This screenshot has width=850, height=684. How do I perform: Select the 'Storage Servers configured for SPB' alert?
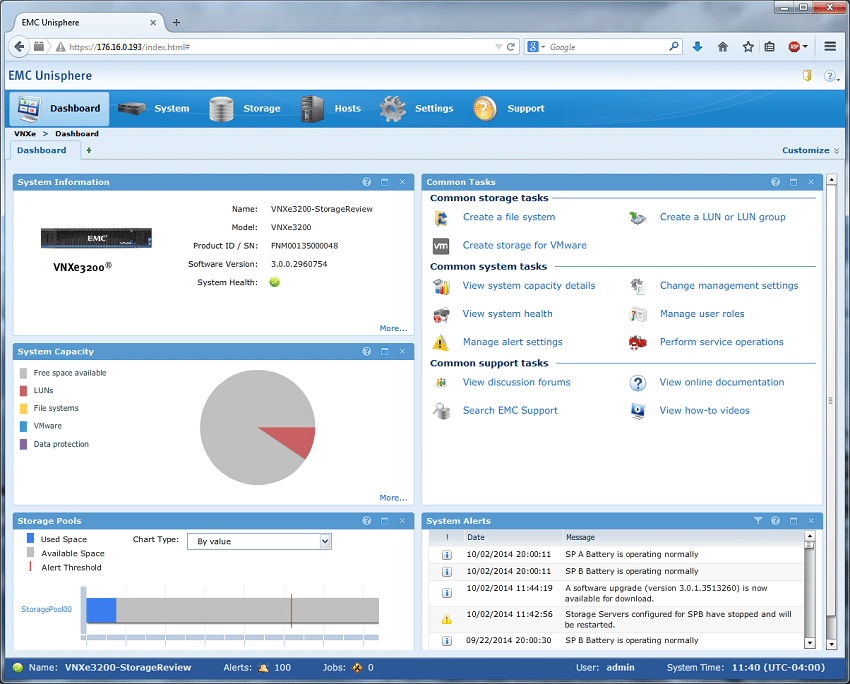point(617,620)
